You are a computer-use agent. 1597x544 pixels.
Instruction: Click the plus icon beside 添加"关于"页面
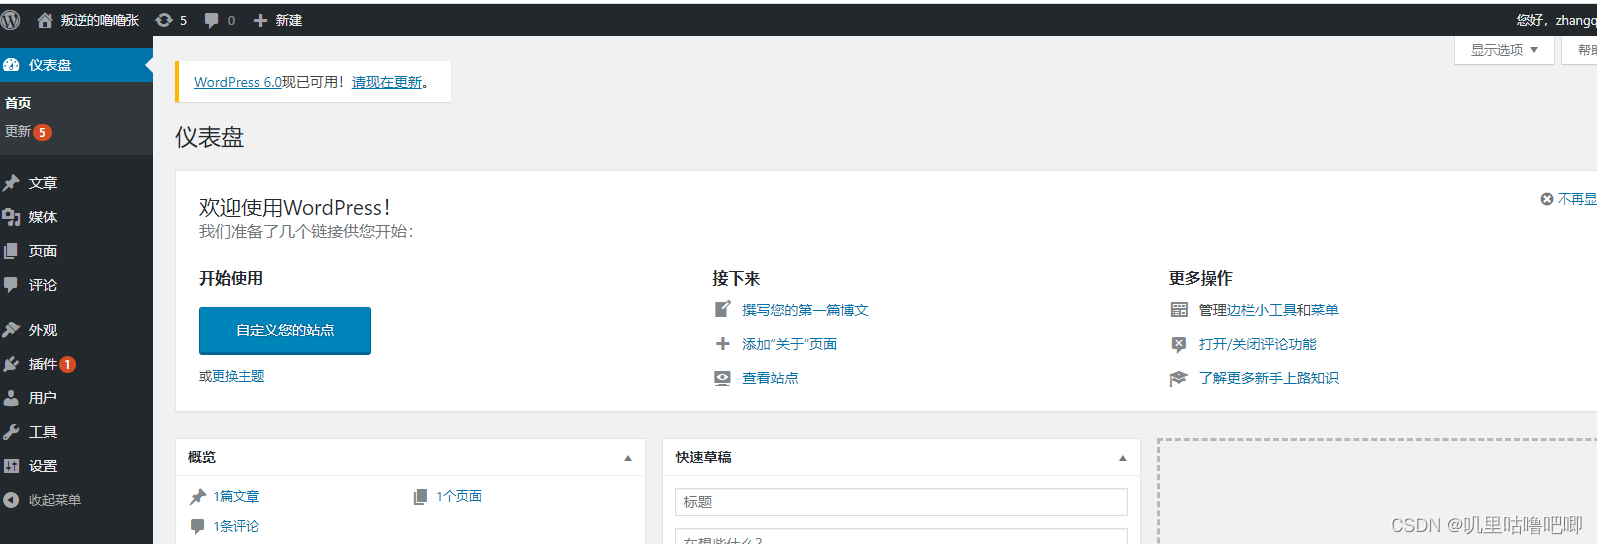[723, 344]
